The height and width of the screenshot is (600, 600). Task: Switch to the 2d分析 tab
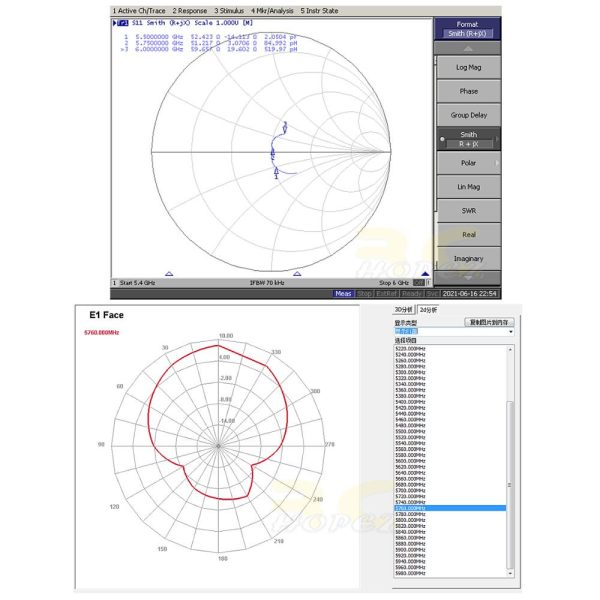(427, 310)
